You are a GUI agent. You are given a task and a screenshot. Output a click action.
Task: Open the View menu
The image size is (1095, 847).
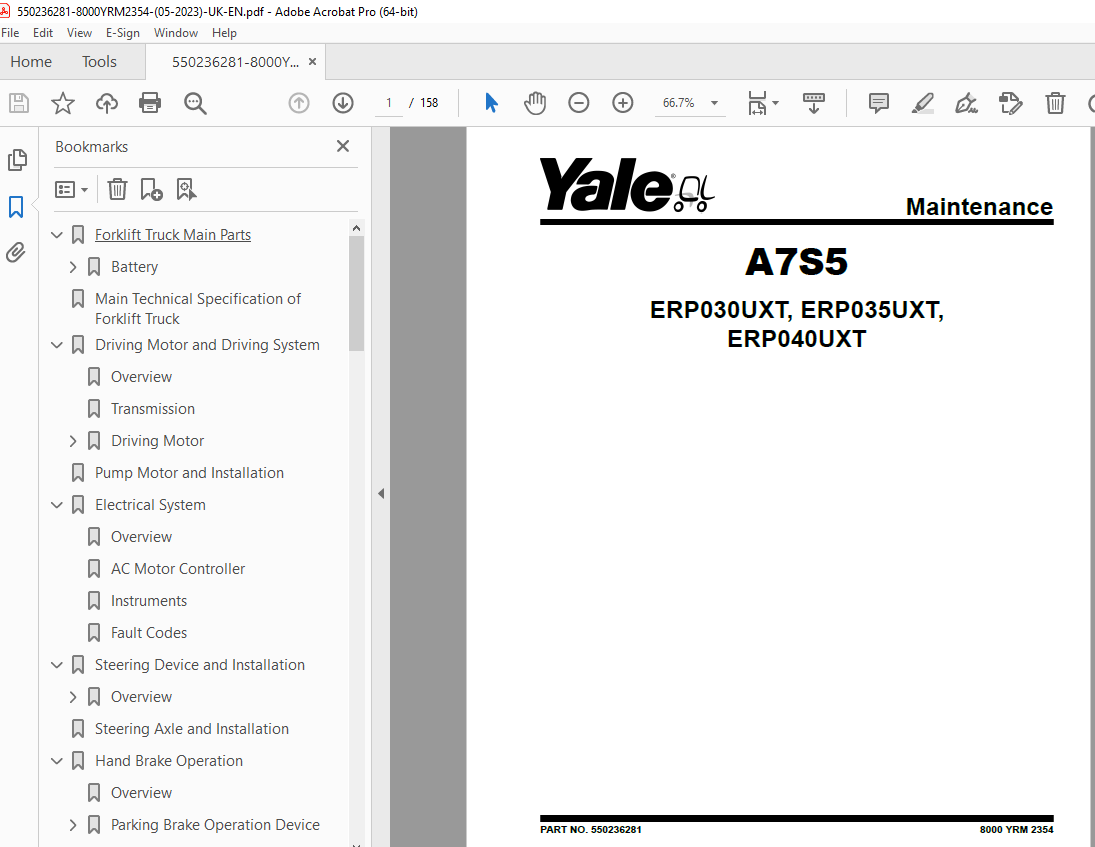coord(79,33)
